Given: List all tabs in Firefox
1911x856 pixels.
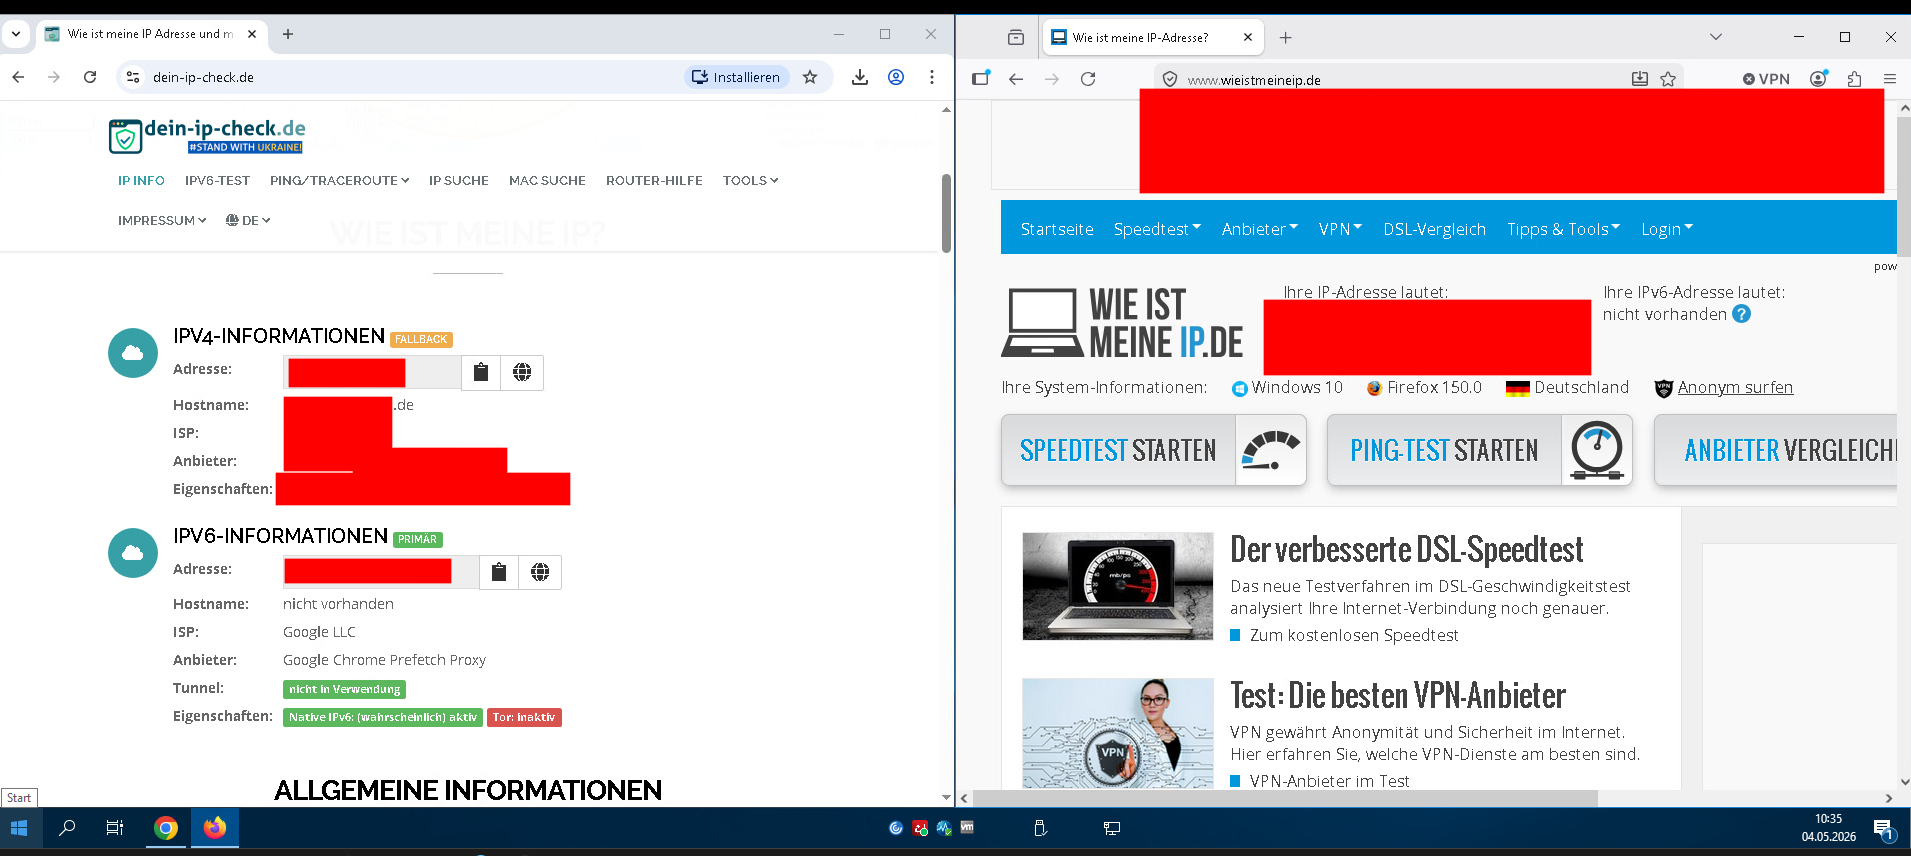Looking at the screenshot, I should coord(1716,37).
